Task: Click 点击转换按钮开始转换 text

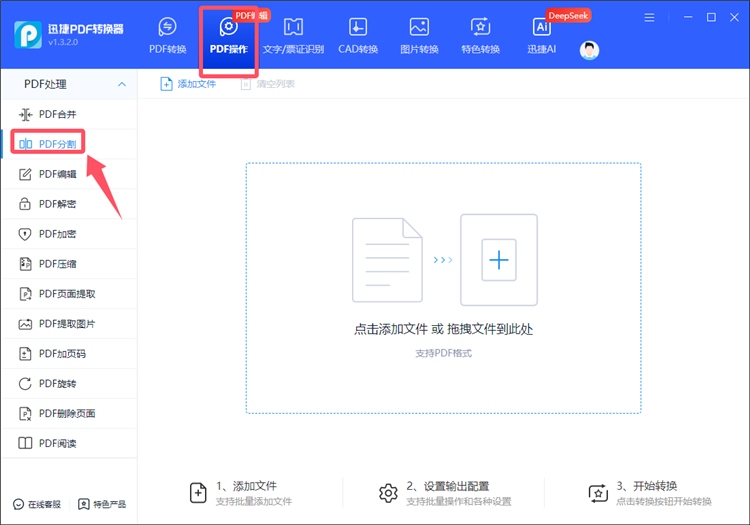Action: [664, 502]
